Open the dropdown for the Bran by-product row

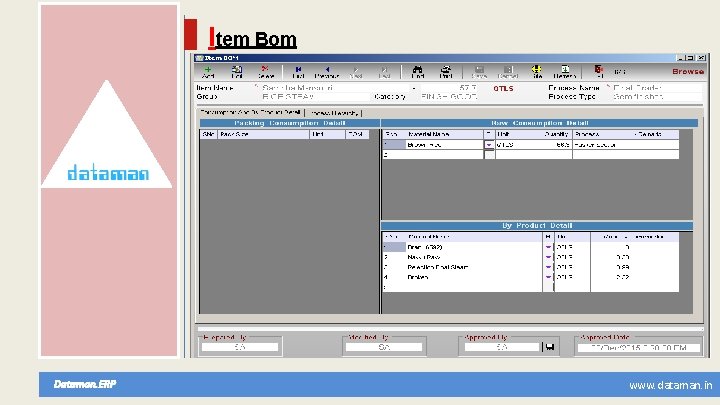click(548, 247)
